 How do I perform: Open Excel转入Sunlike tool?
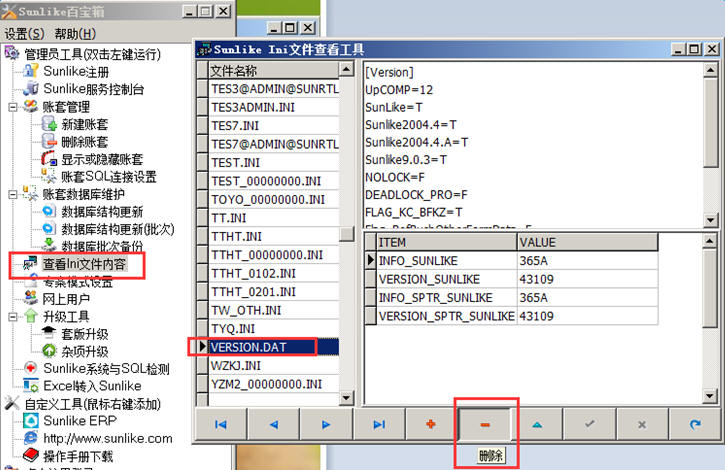click(x=92, y=386)
